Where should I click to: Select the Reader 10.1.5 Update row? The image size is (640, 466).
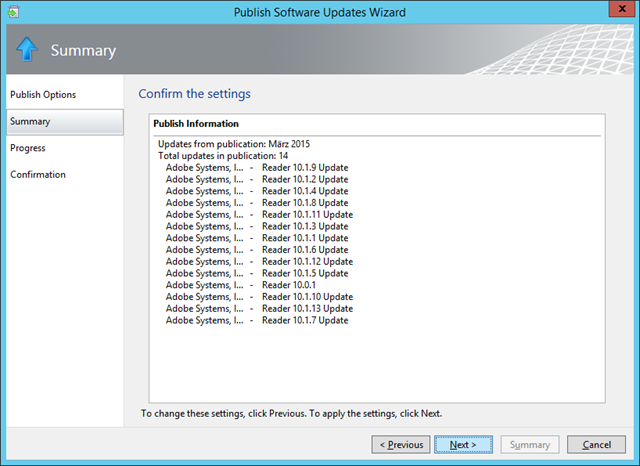[257, 273]
